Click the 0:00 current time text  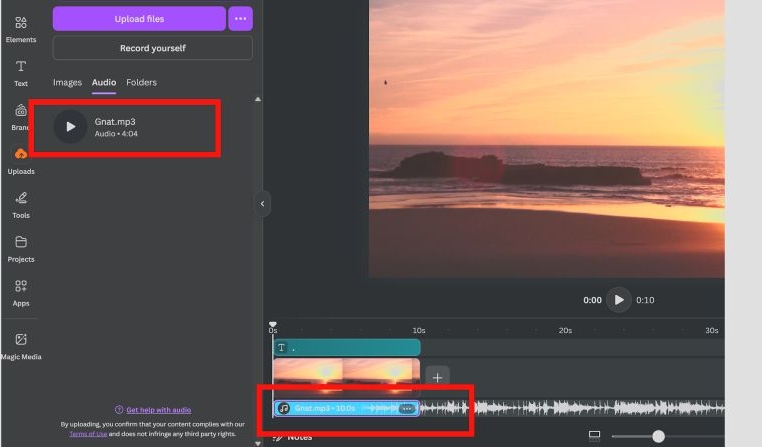(592, 300)
